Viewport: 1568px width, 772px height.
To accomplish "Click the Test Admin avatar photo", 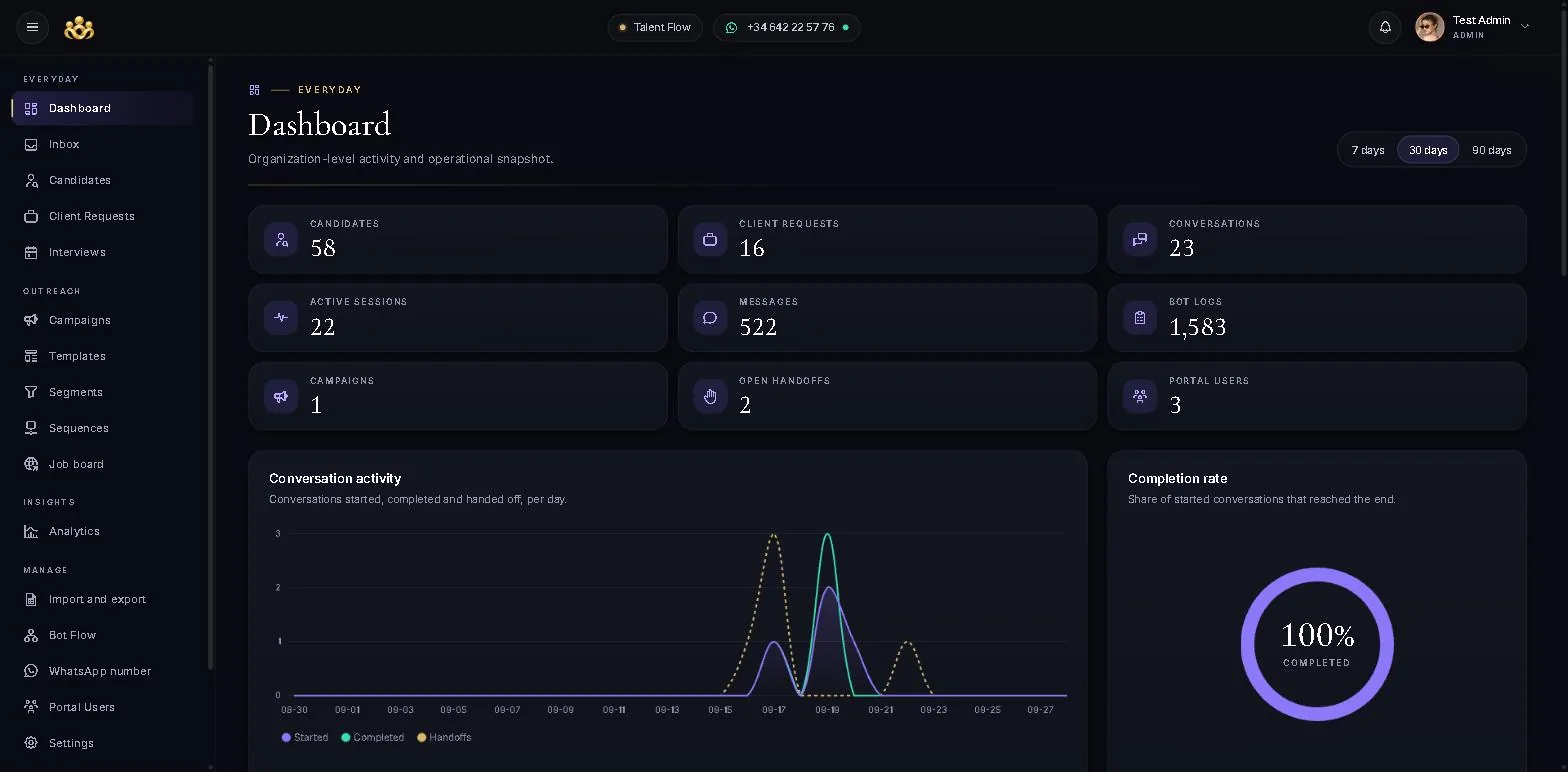I will [x=1429, y=27].
